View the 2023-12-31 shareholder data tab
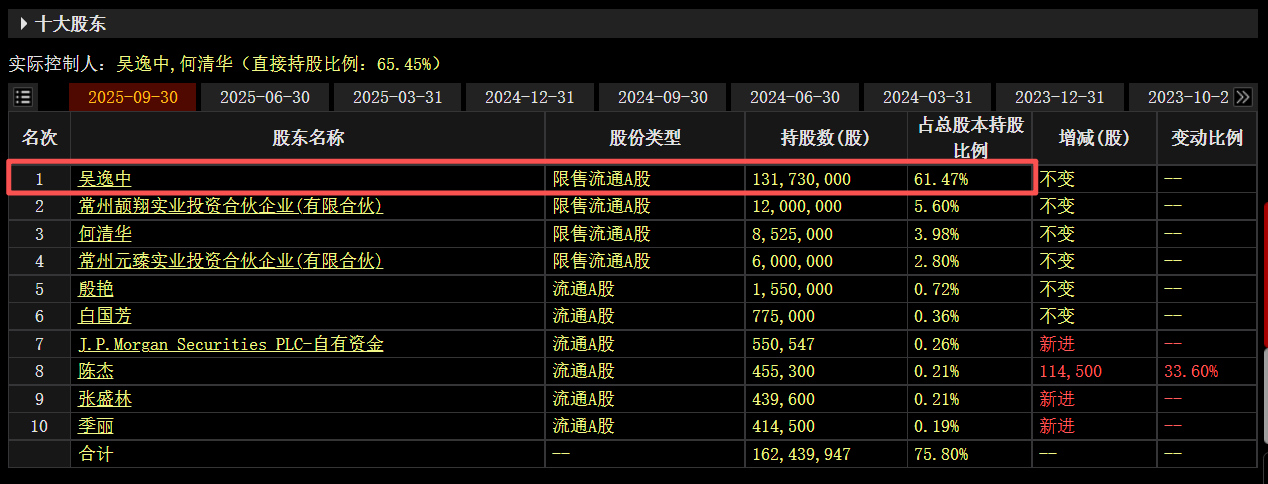The height and width of the screenshot is (484, 1268). tap(1060, 97)
